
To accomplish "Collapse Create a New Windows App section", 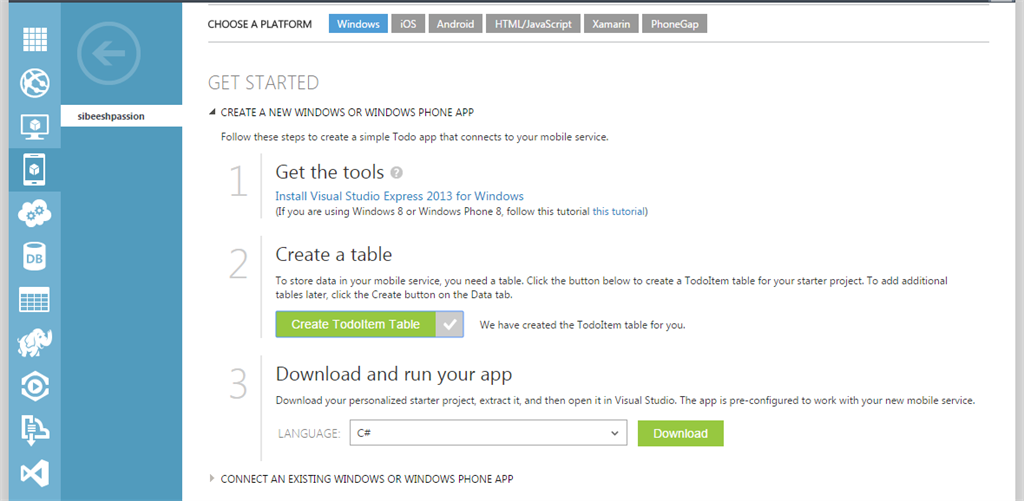I will pos(212,113).
